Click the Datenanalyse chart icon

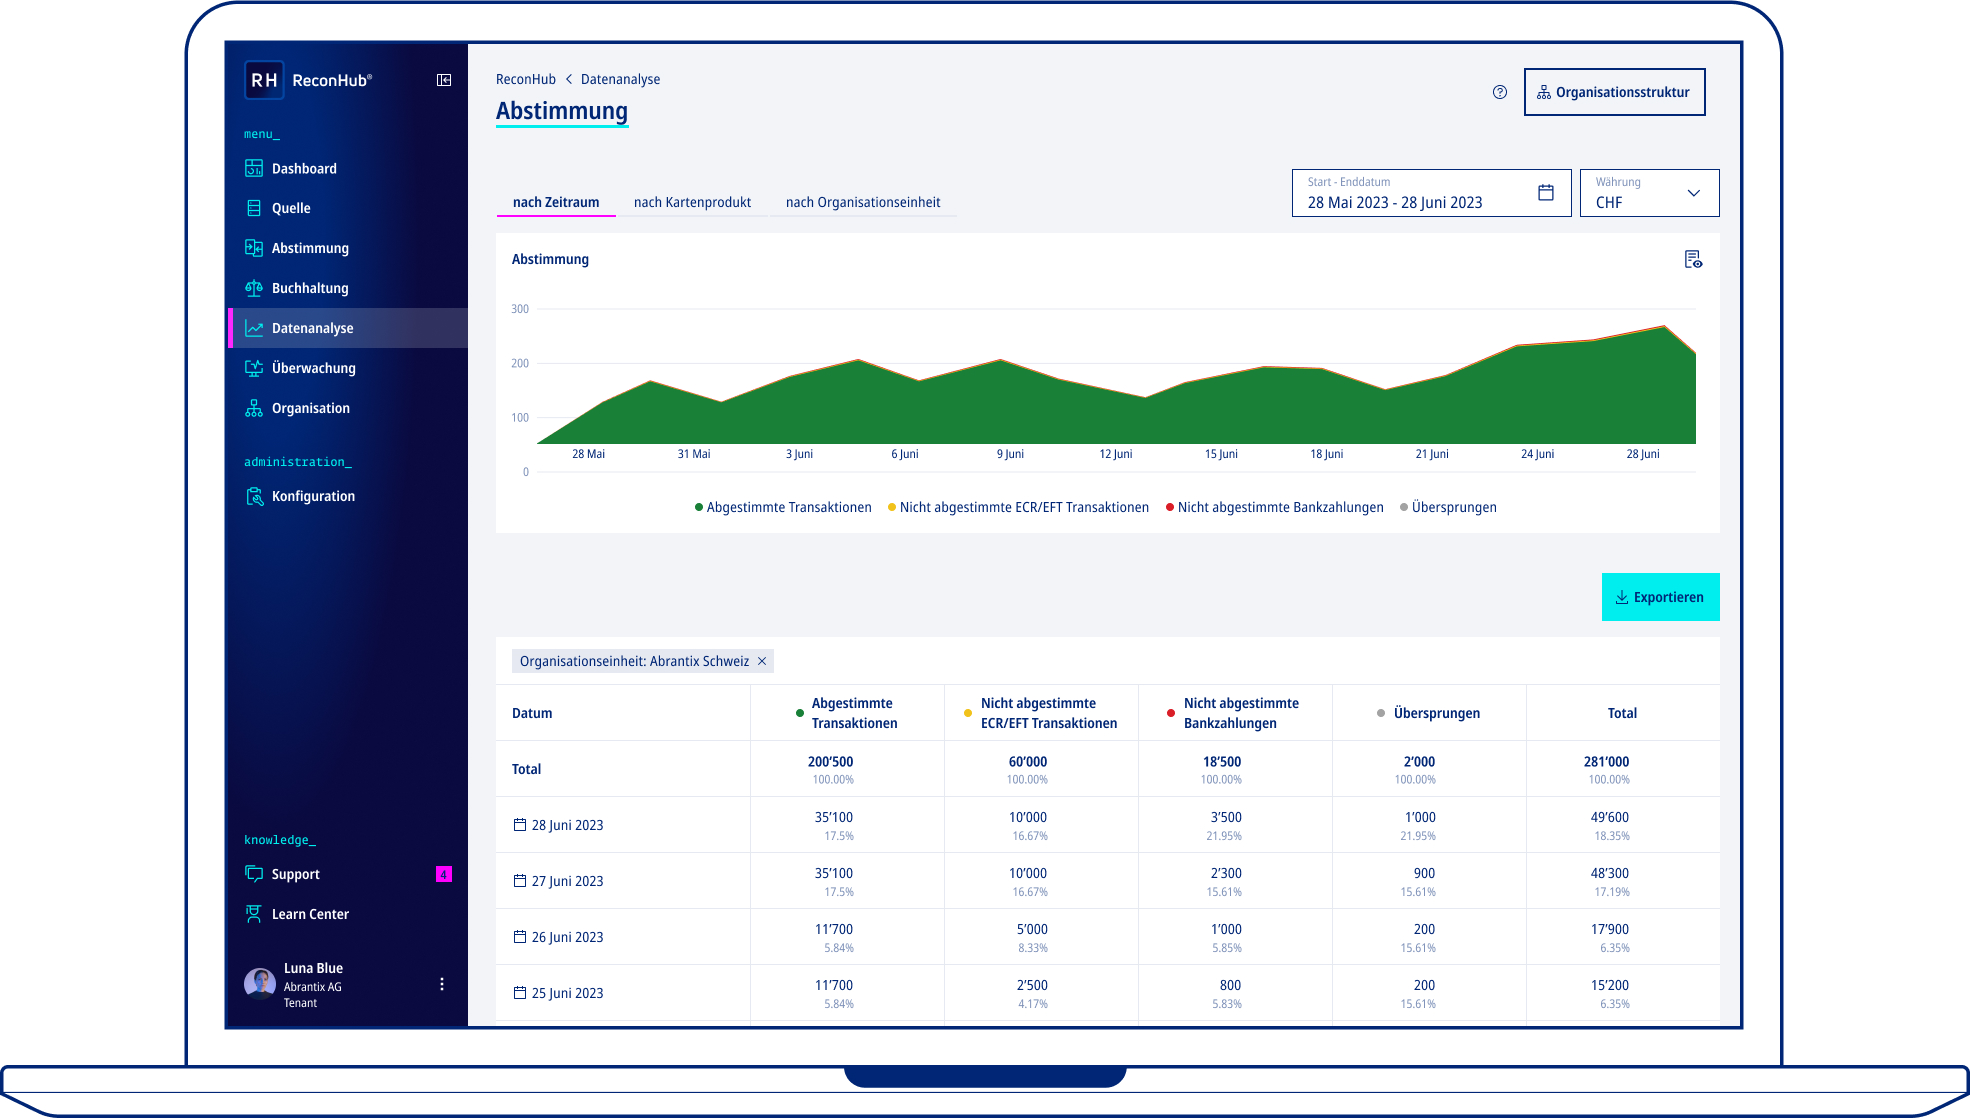click(x=254, y=328)
